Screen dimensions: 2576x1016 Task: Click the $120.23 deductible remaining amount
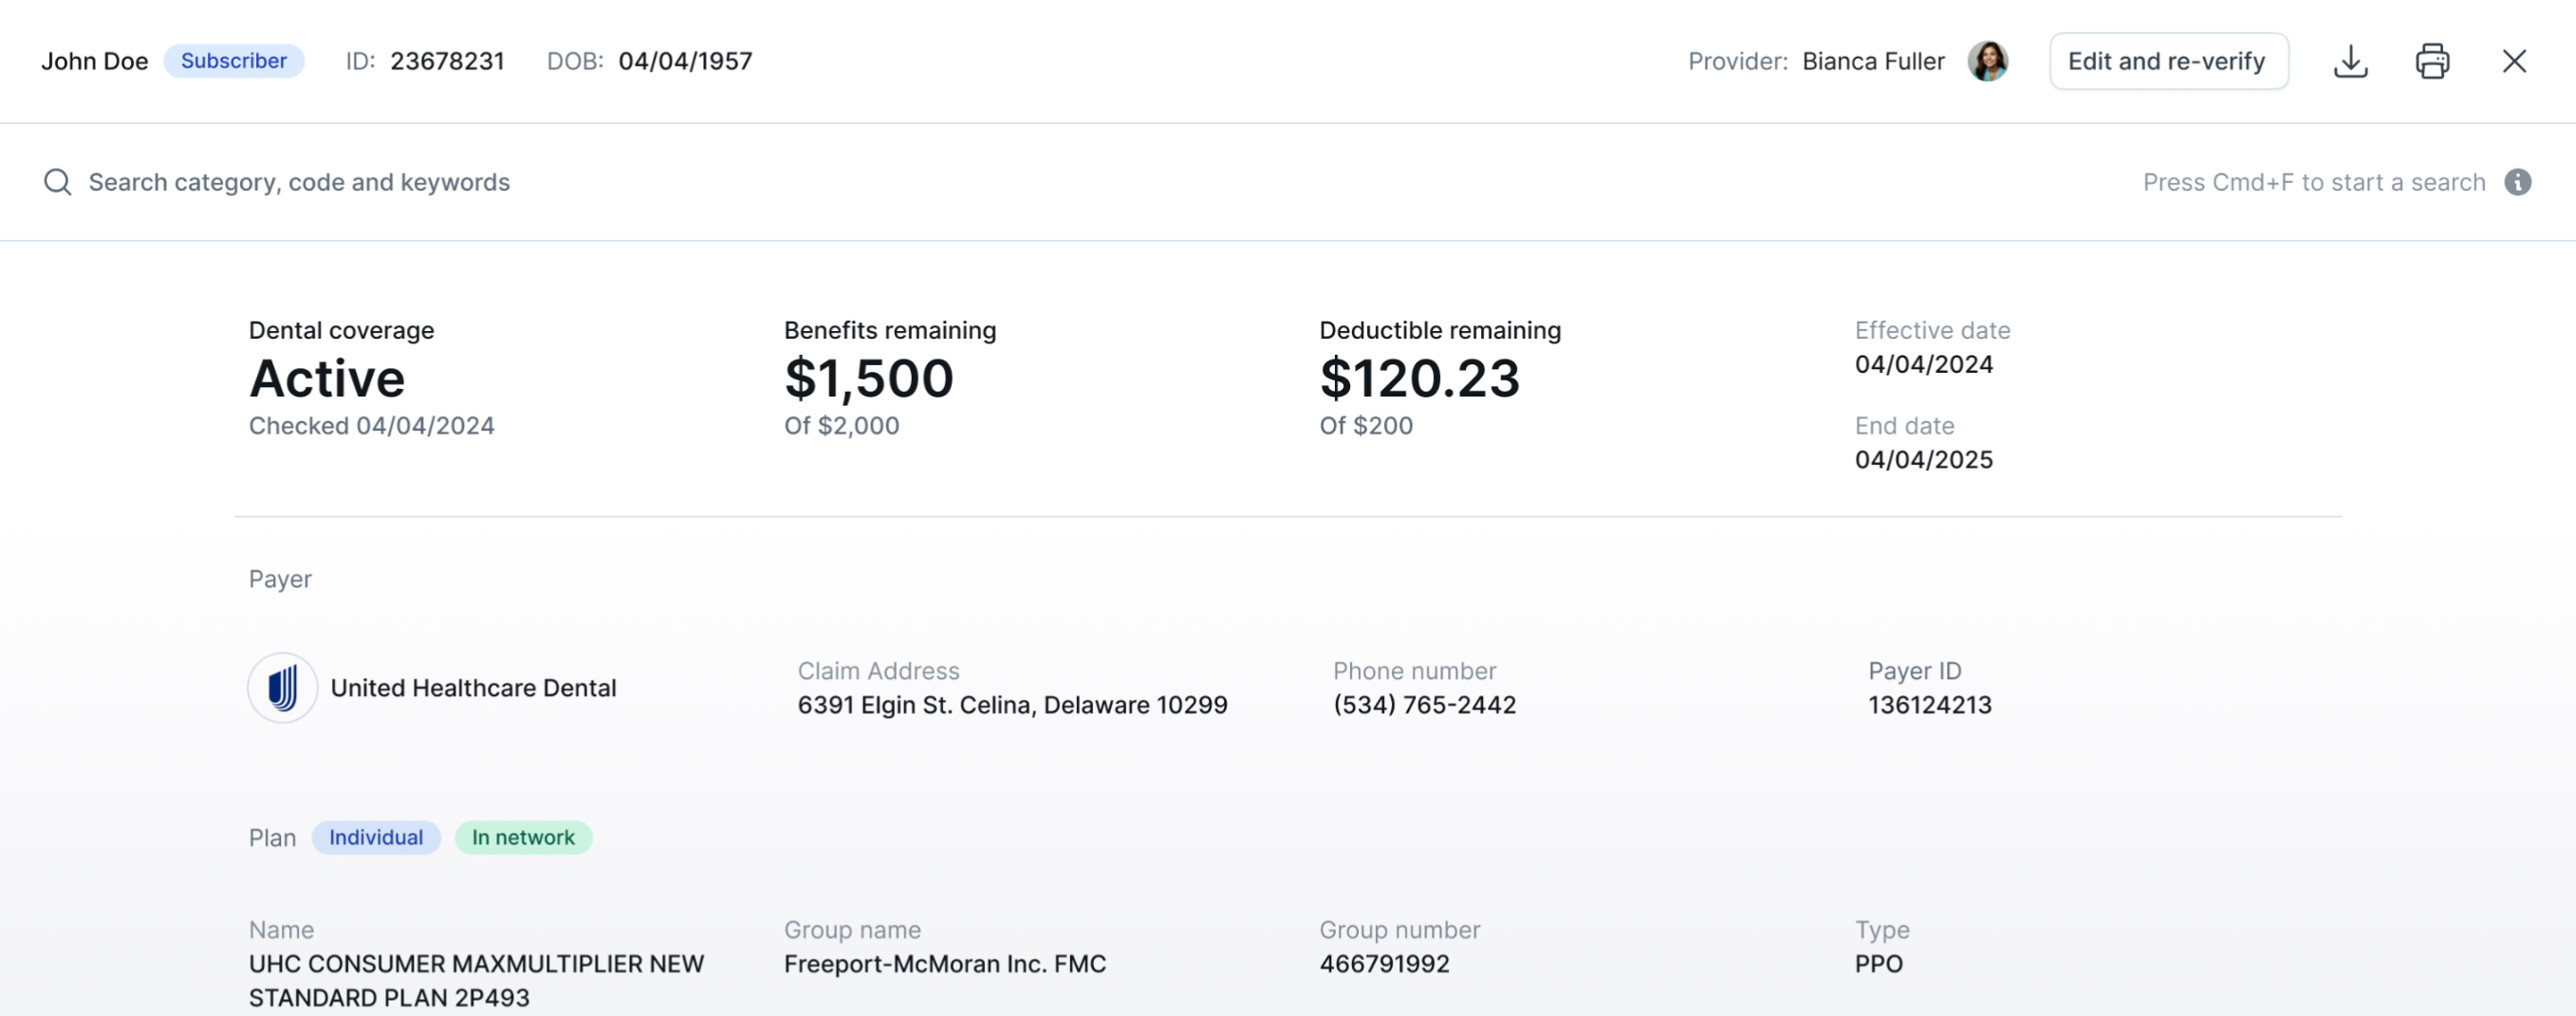point(1419,378)
